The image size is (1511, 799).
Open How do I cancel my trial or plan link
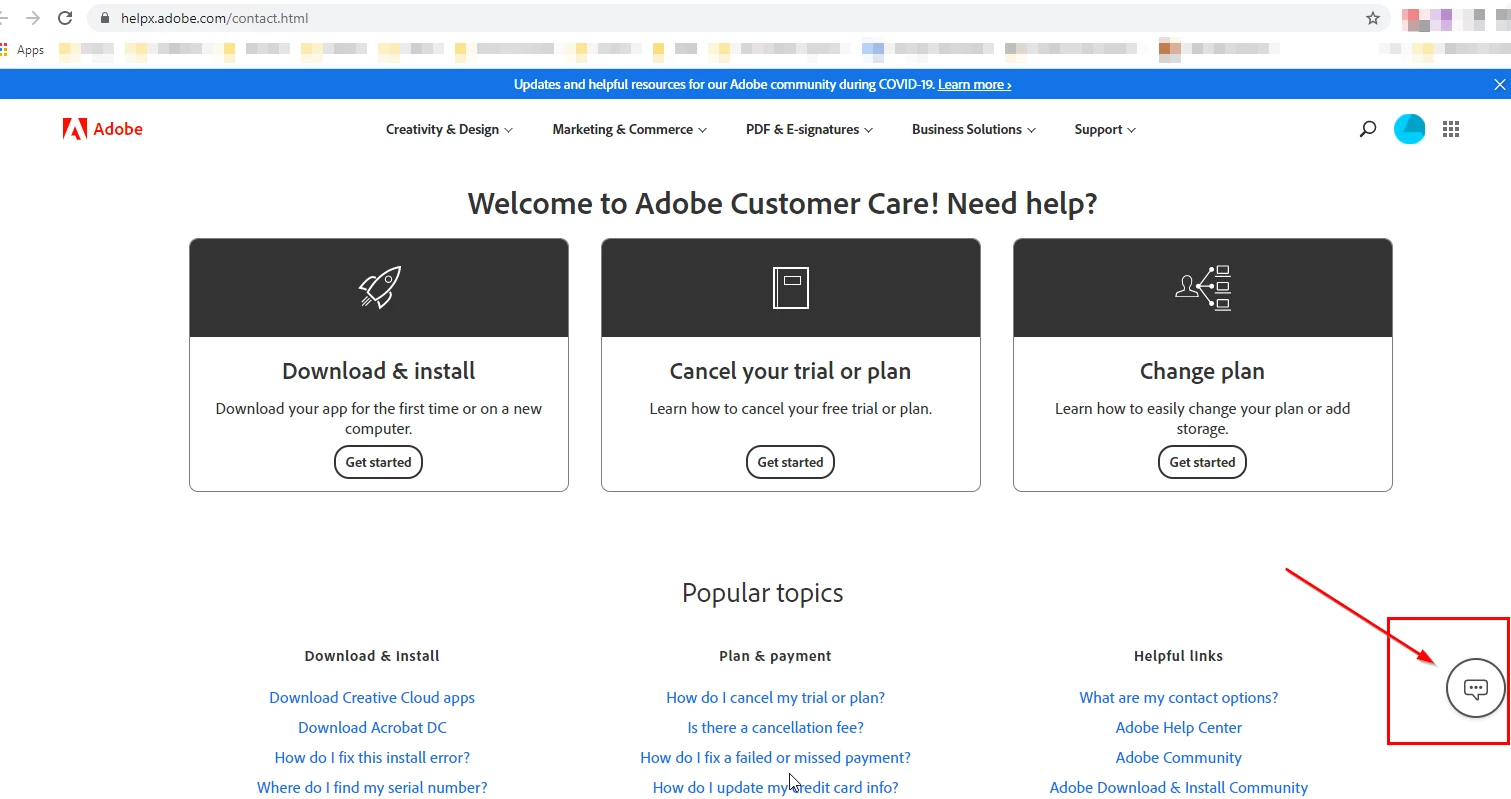(x=776, y=698)
